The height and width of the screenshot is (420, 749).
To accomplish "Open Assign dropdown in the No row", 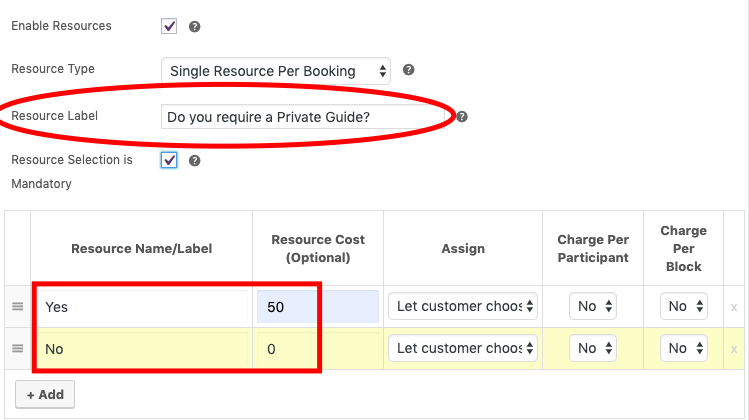I will (464, 348).
